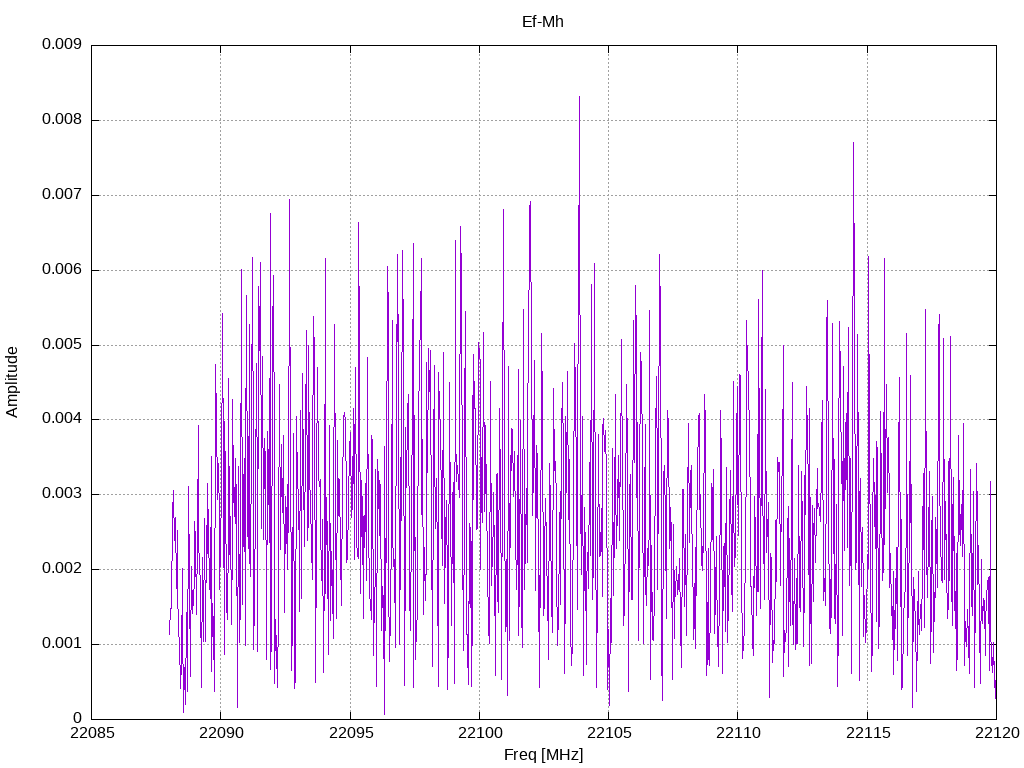Click the second-highest peak near 22114.5 MHz
Screen dimensions: 1024x768
coord(853,143)
